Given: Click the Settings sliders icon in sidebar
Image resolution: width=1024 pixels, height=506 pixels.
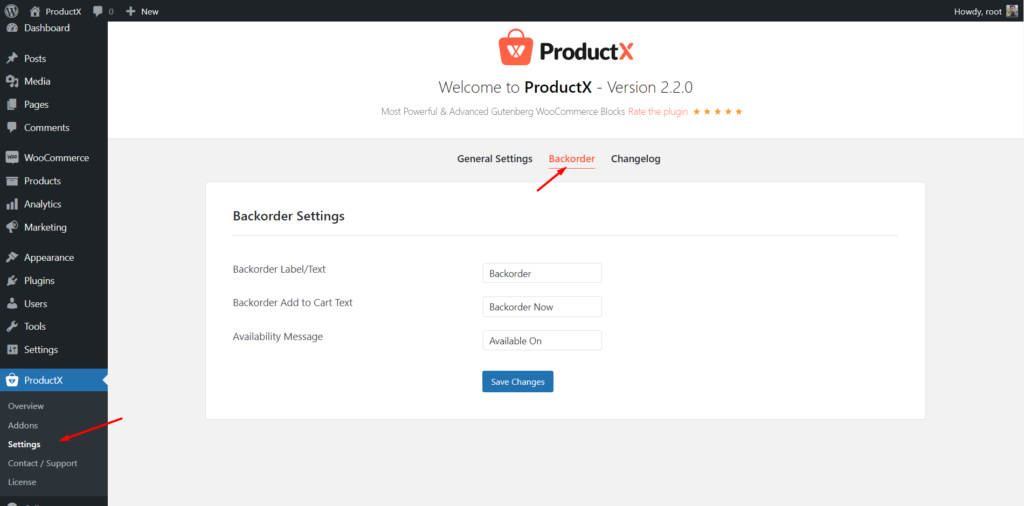Looking at the screenshot, I should coord(12,350).
